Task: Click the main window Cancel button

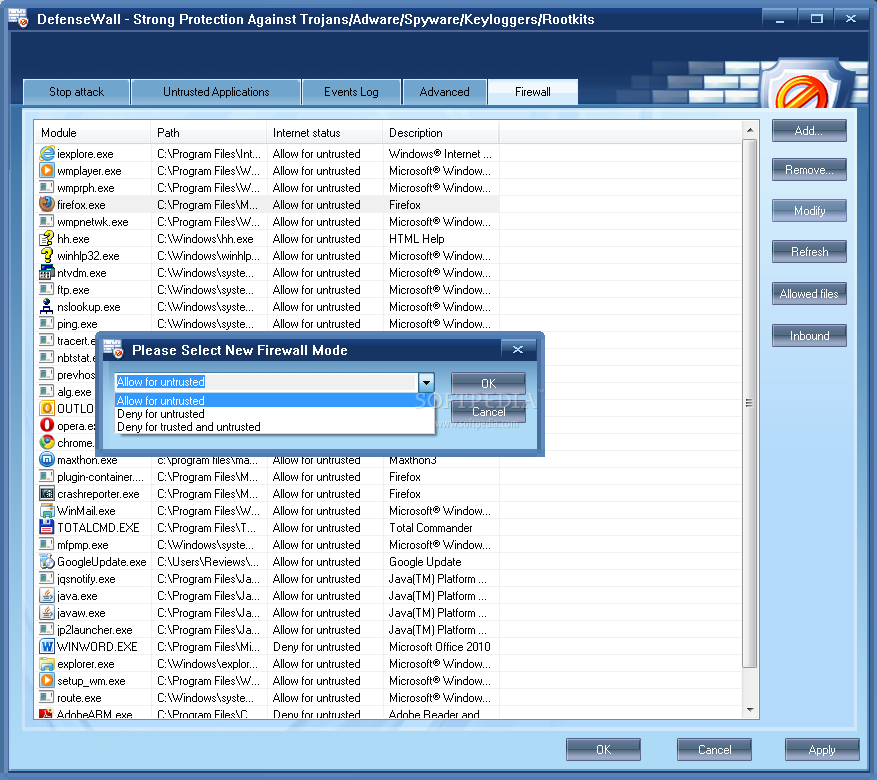Action: tap(714, 750)
